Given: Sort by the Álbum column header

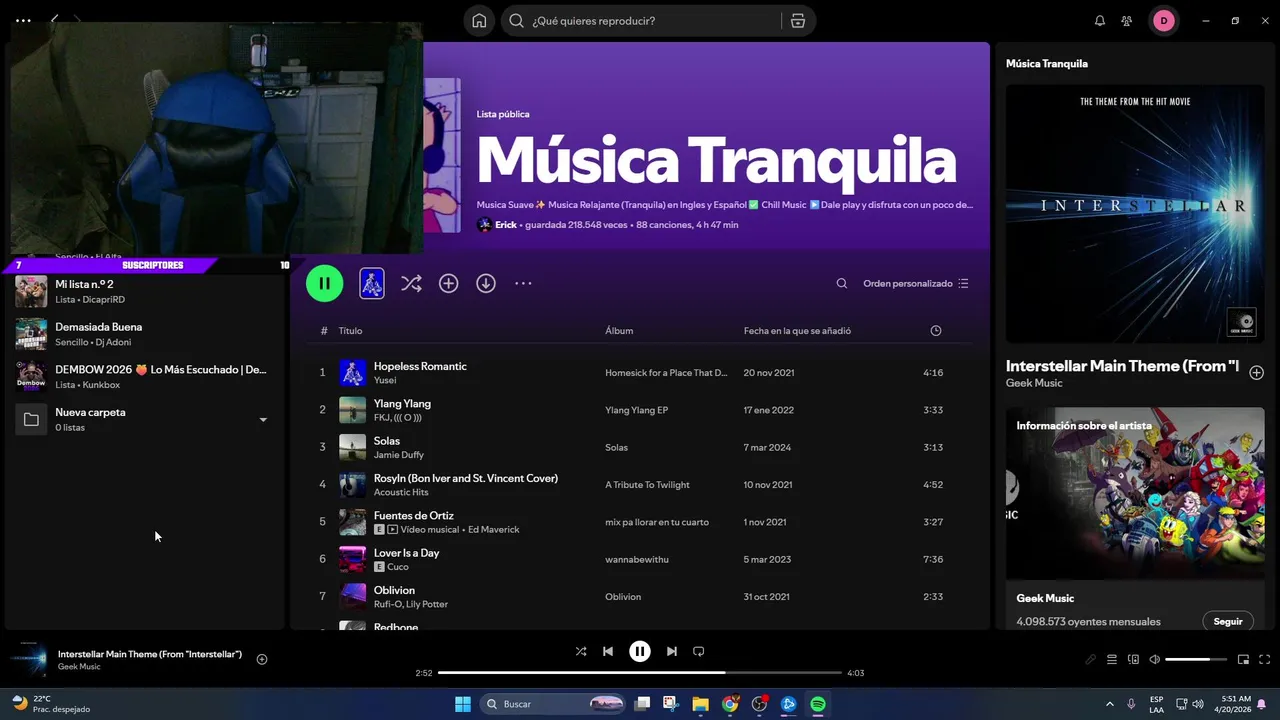Looking at the screenshot, I should click(x=619, y=330).
